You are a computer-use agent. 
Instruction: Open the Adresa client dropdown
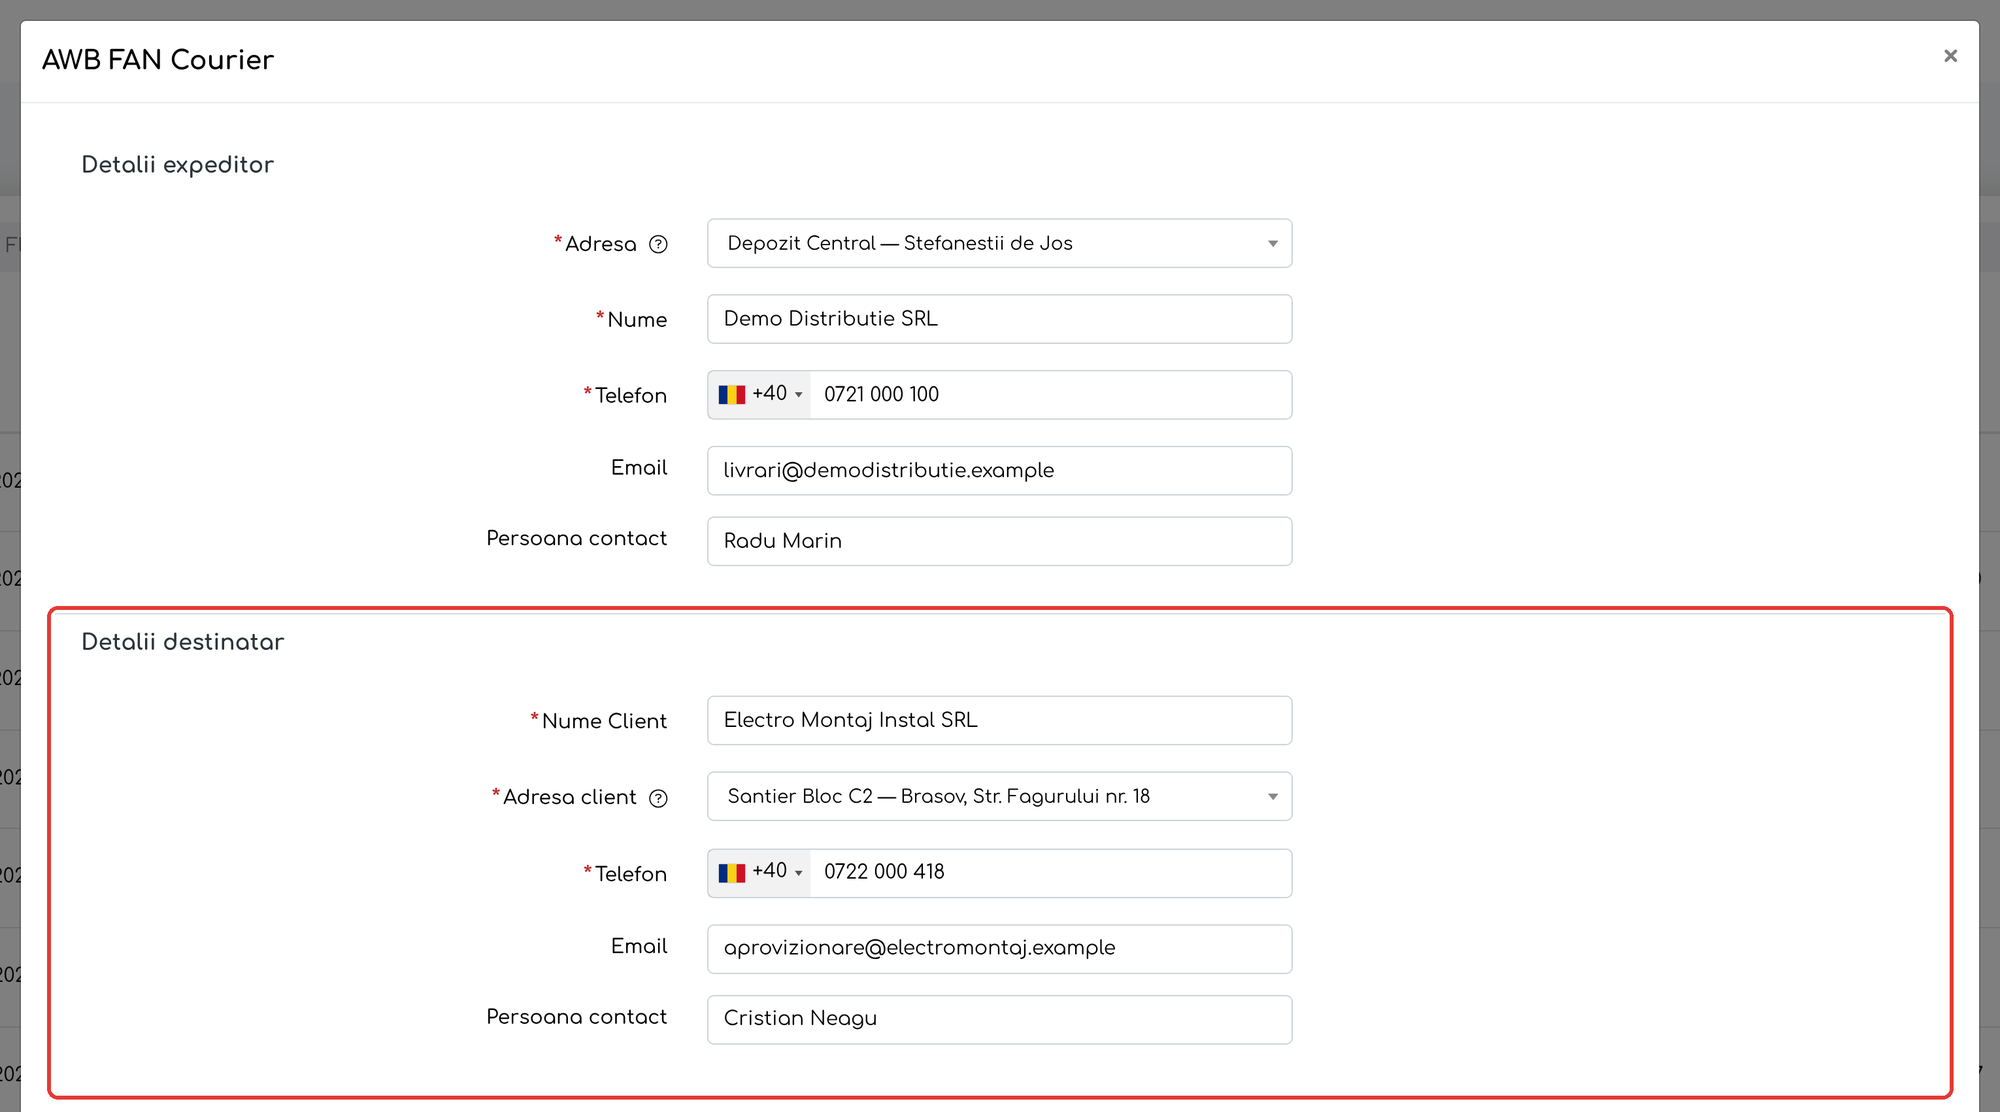click(999, 796)
